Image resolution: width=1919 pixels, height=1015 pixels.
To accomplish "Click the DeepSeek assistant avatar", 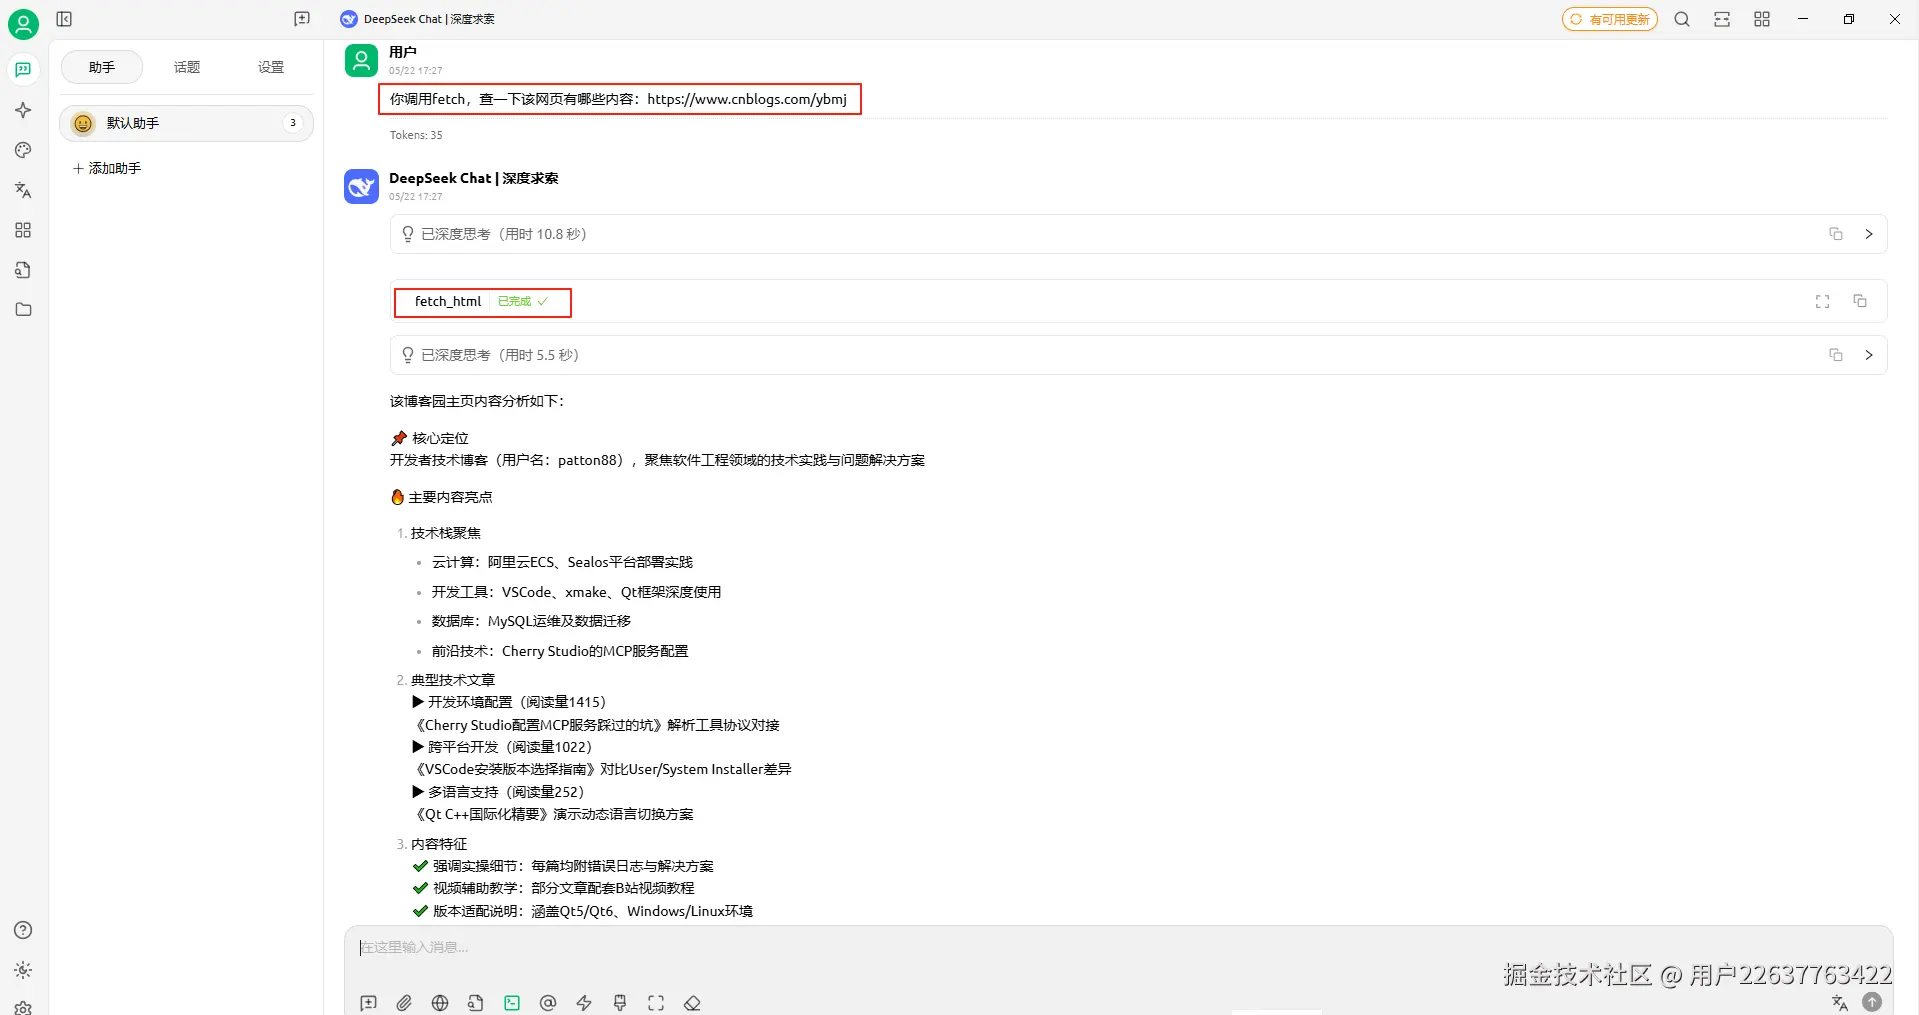I will [x=361, y=186].
